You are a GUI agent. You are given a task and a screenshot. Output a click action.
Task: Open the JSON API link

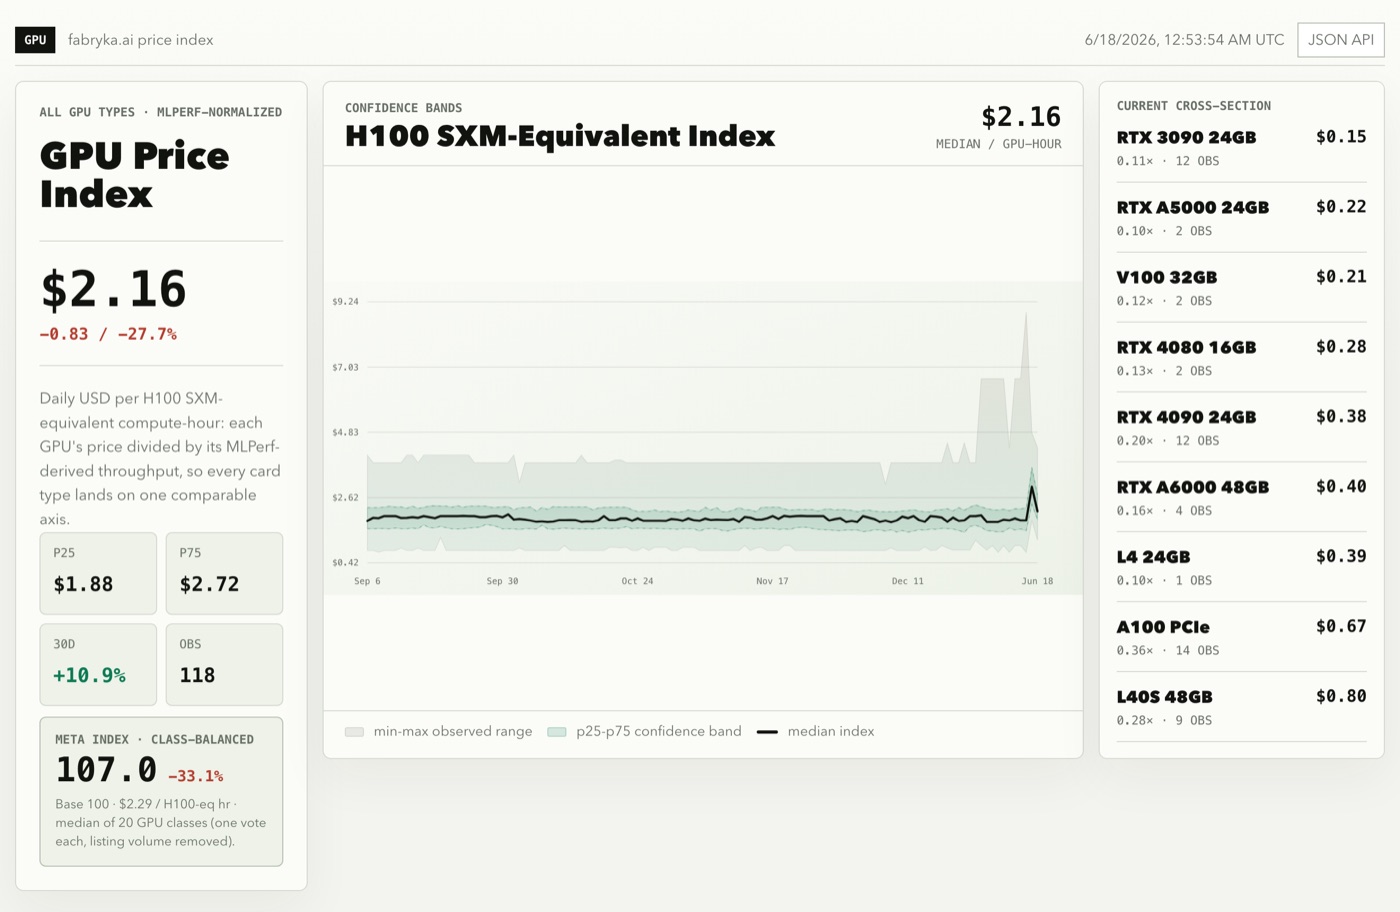point(1341,40)
